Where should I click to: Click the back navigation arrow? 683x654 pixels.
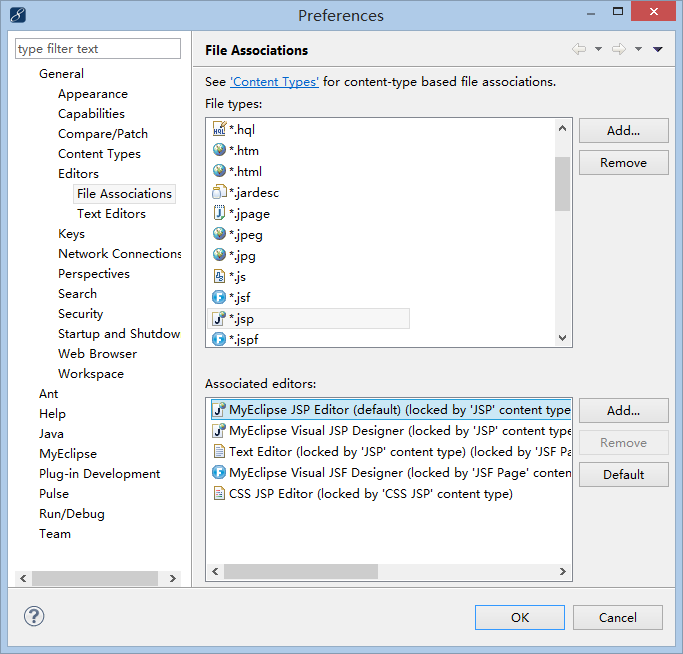[579, 49]
